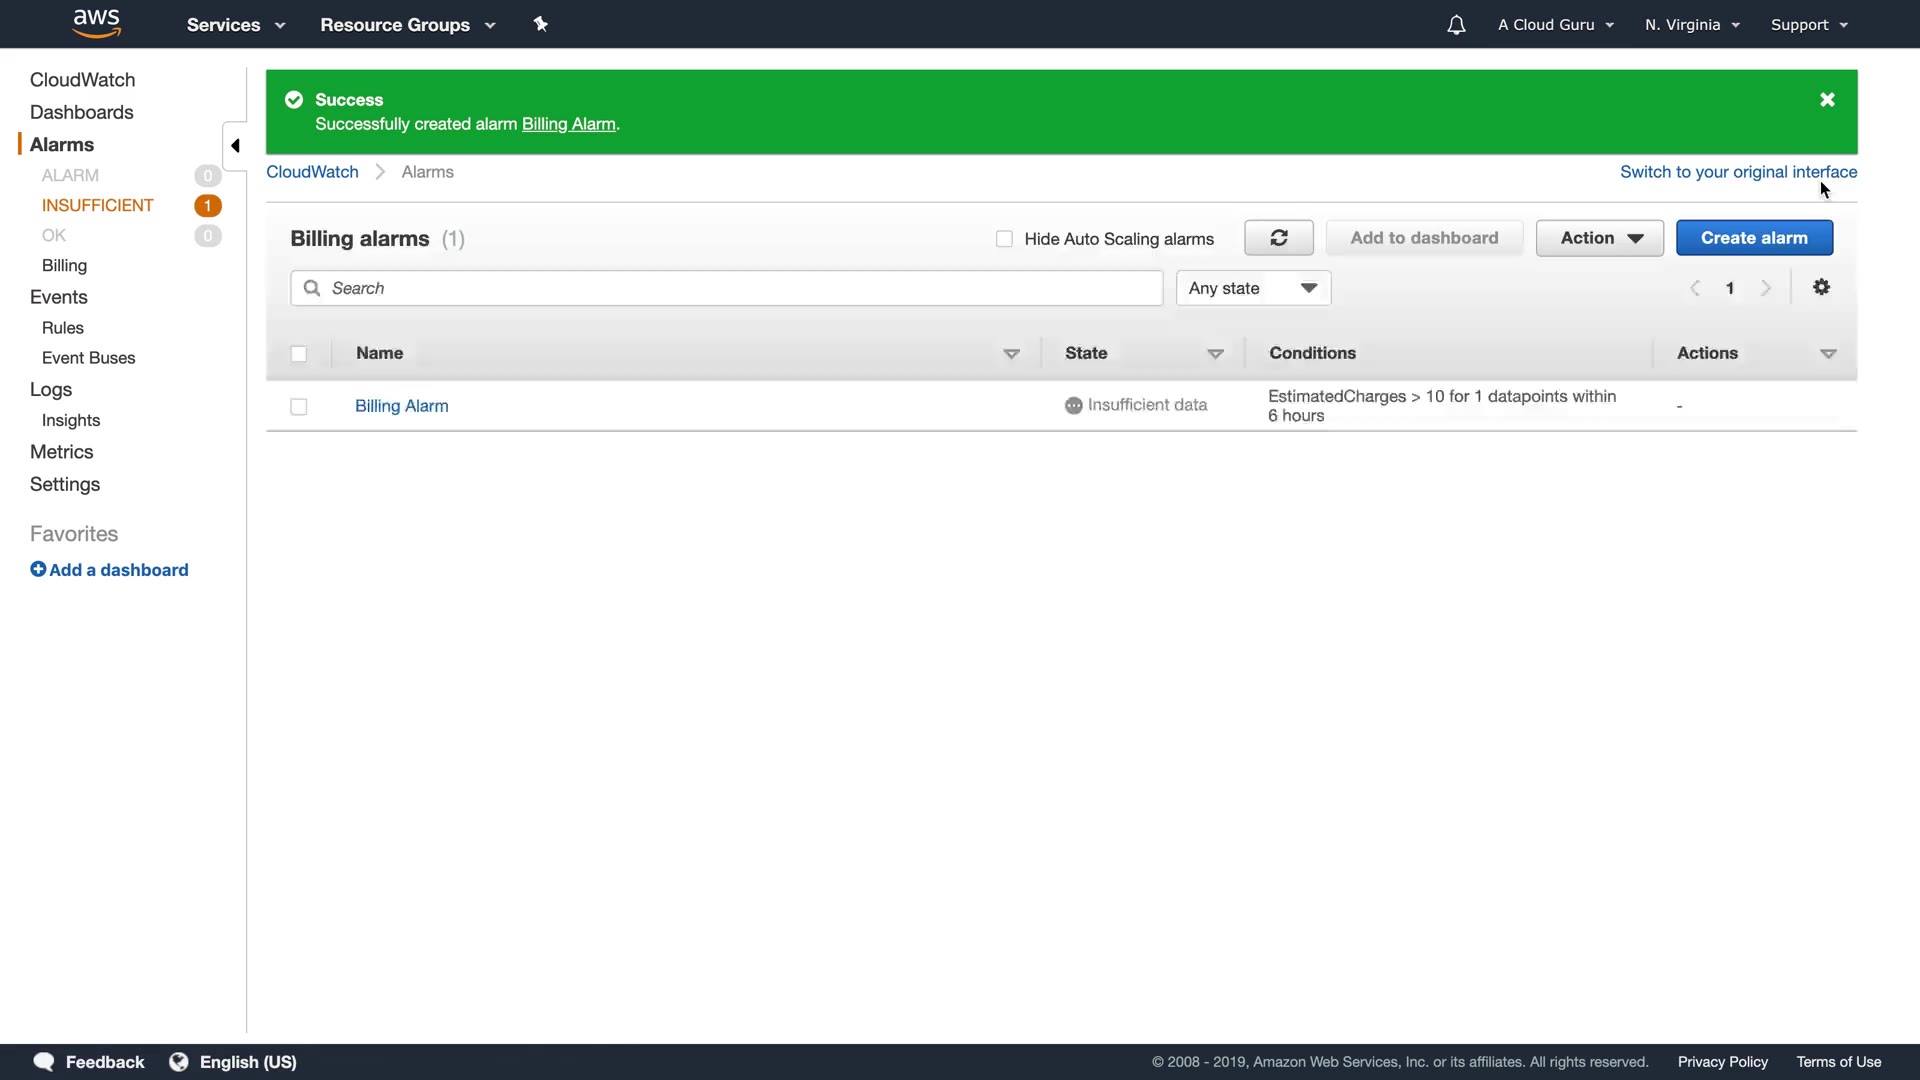This screenshot has height=1080, width=1920.
Task: Open table preferences gear icon
Action: [1821, 288]
